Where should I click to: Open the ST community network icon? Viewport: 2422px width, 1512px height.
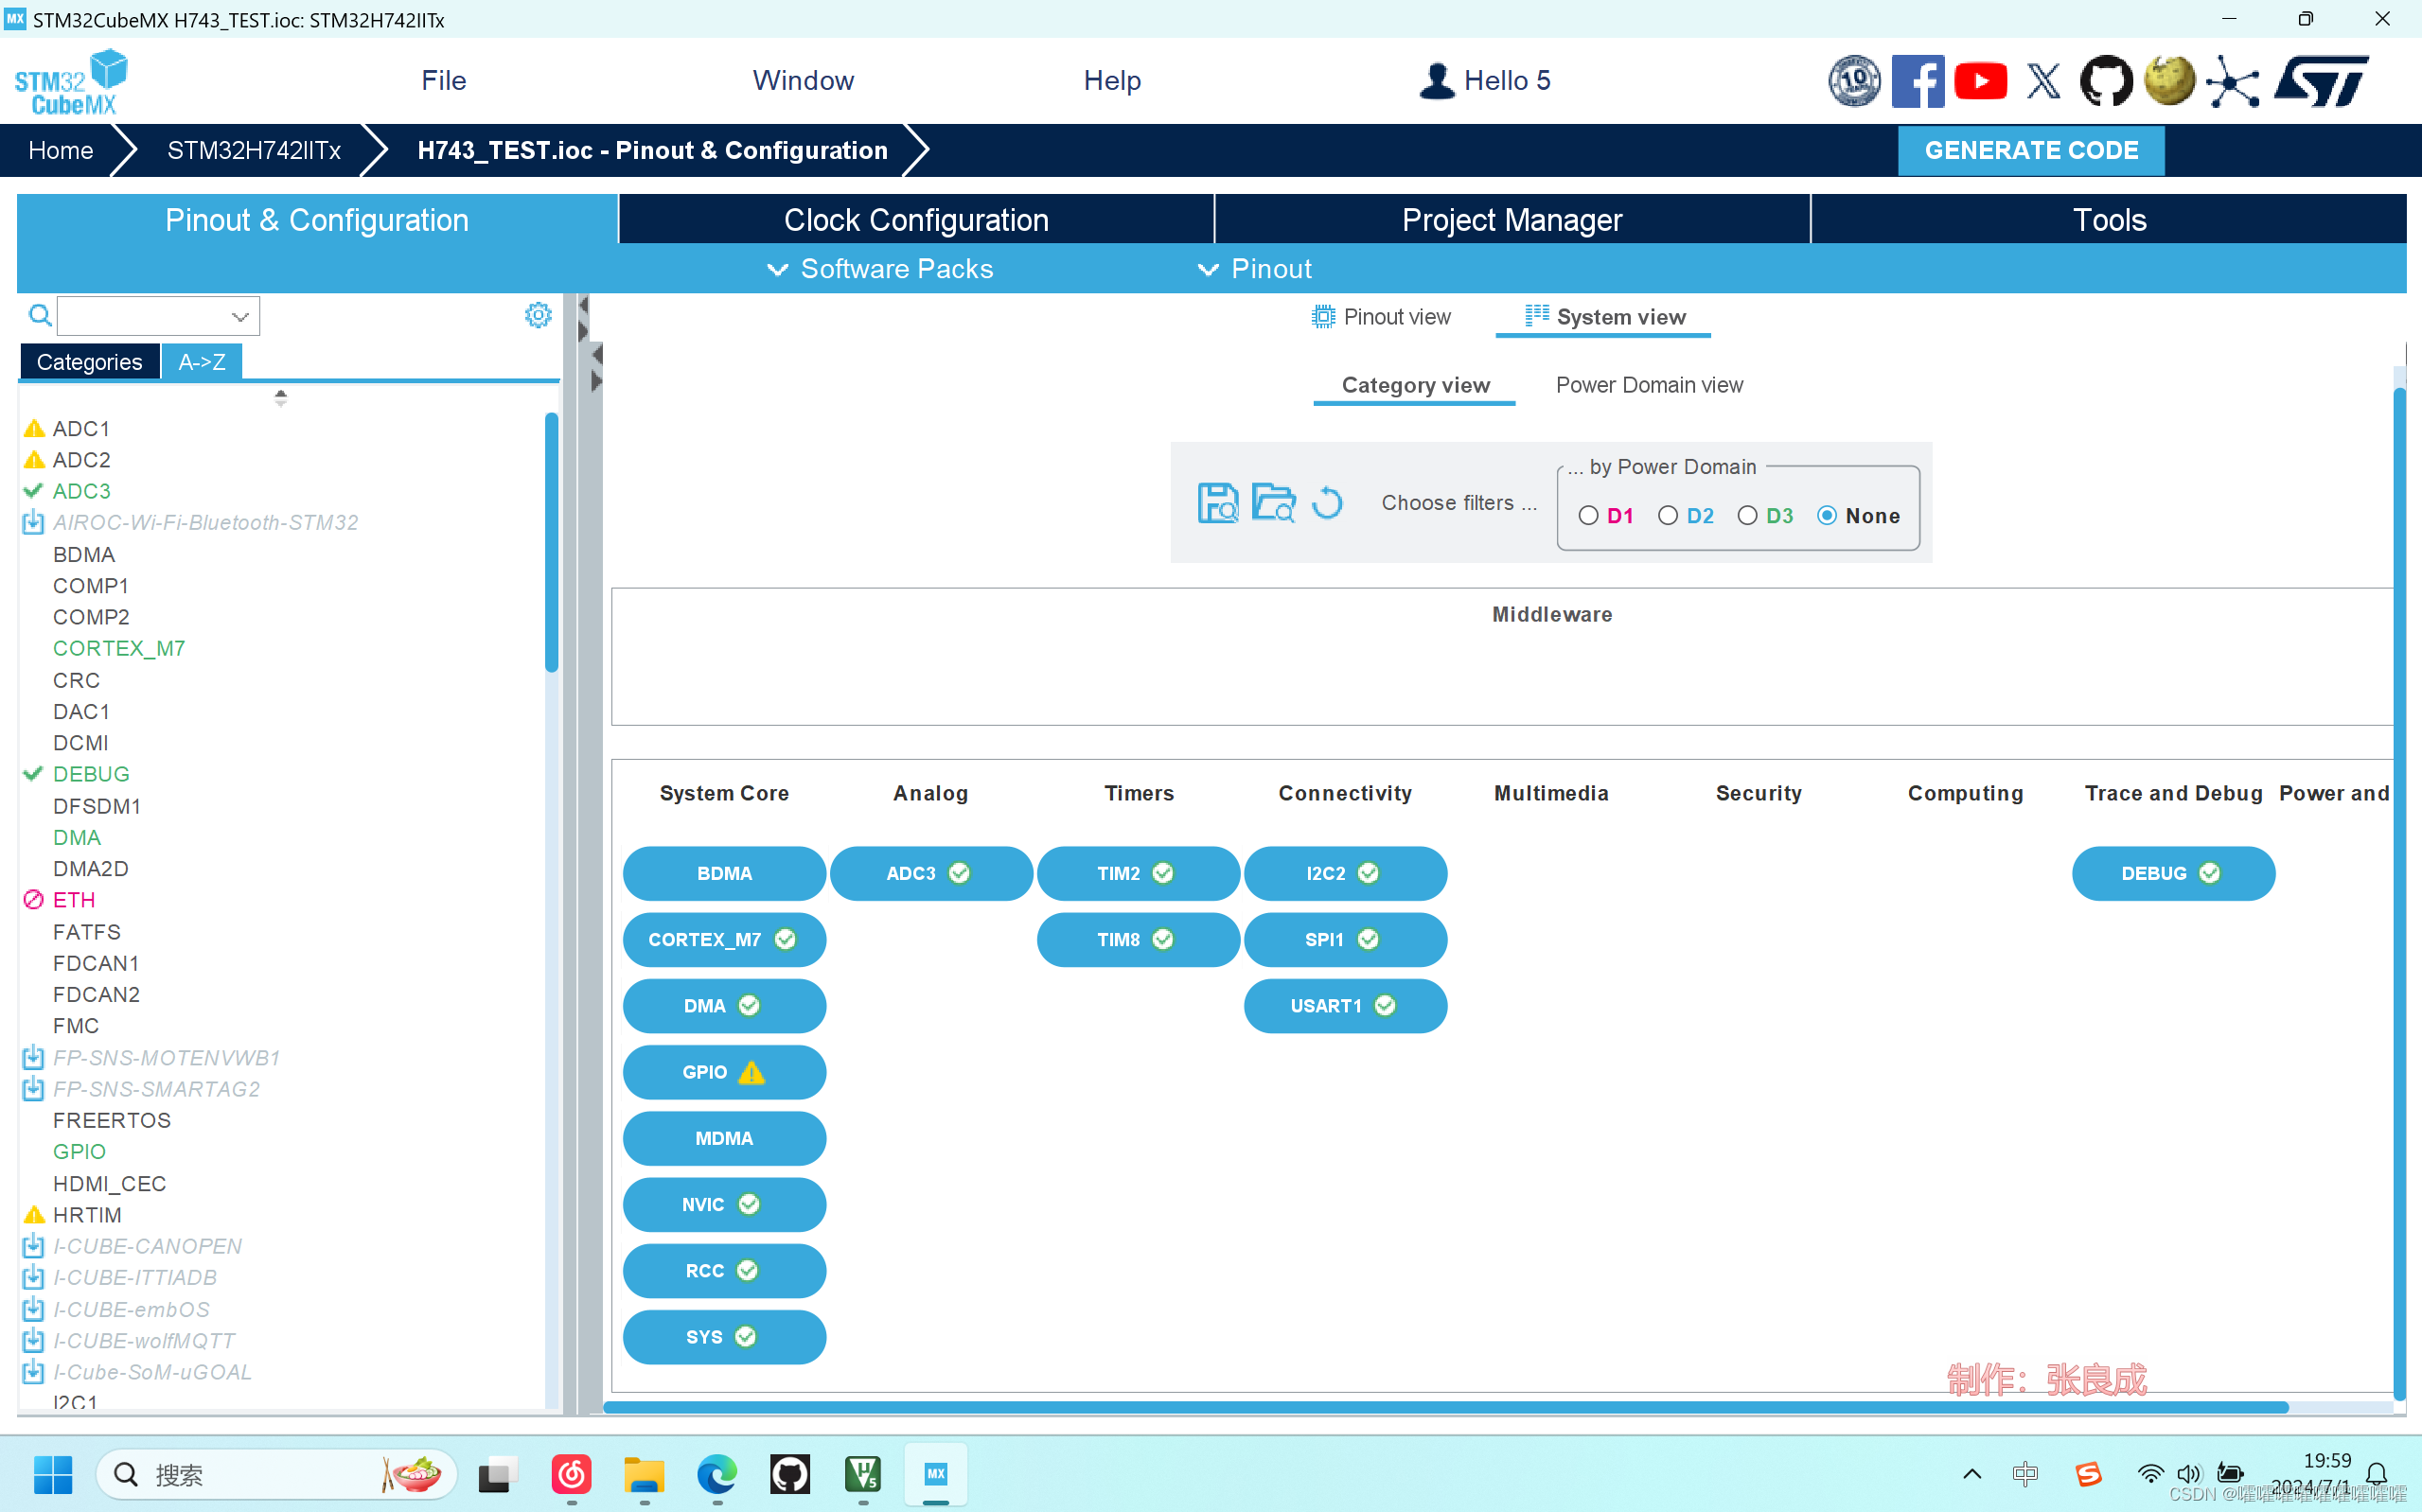pos(2232,81)
